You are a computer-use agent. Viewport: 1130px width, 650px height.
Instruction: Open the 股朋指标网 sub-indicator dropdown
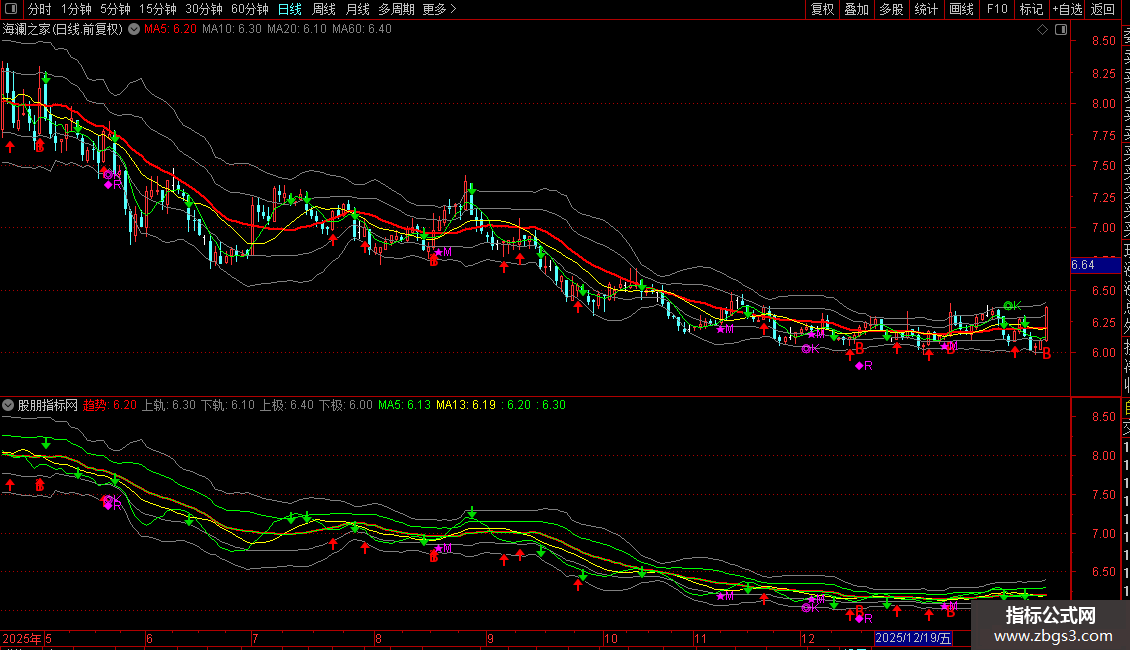[9, 406]
